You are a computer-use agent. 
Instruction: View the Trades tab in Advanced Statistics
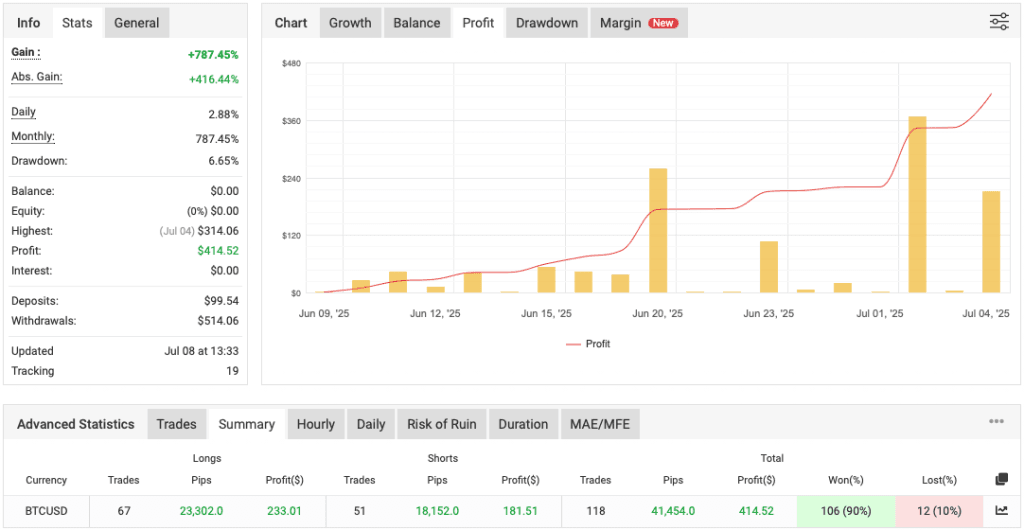click(176, 424)
